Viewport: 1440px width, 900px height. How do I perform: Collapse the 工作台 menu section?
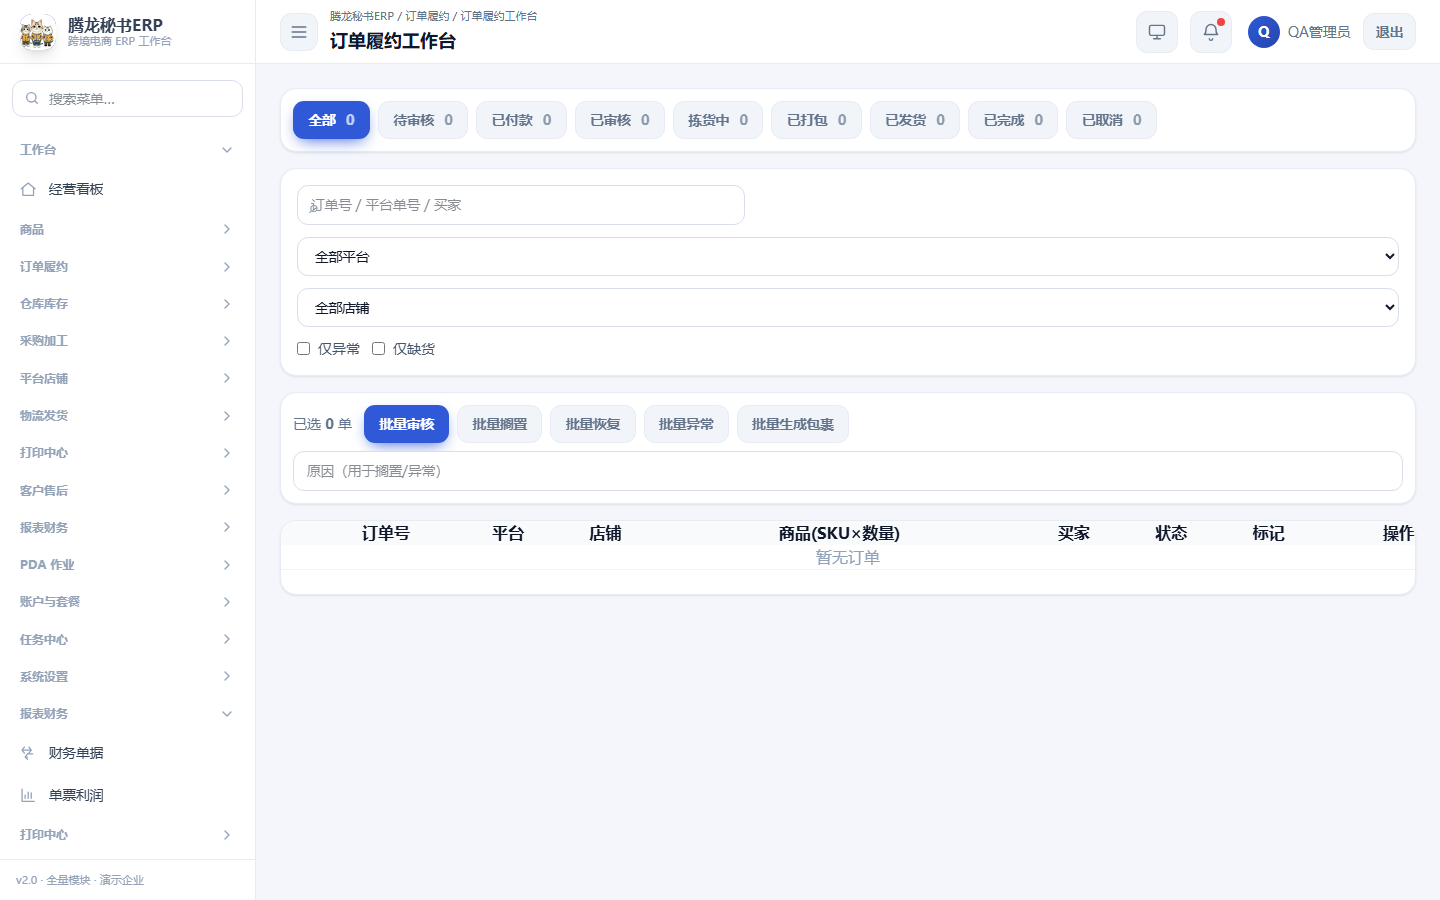tap(127, 149)
